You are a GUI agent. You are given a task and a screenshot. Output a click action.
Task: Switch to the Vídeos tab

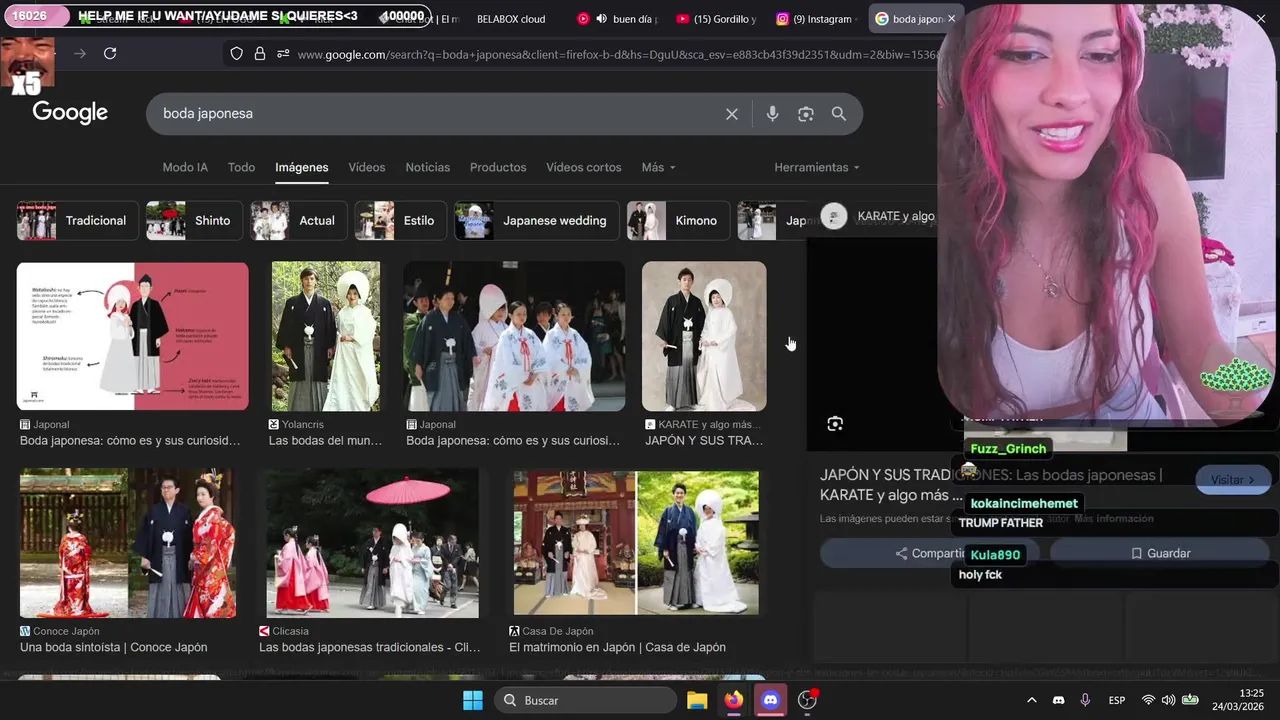(366, 167)
